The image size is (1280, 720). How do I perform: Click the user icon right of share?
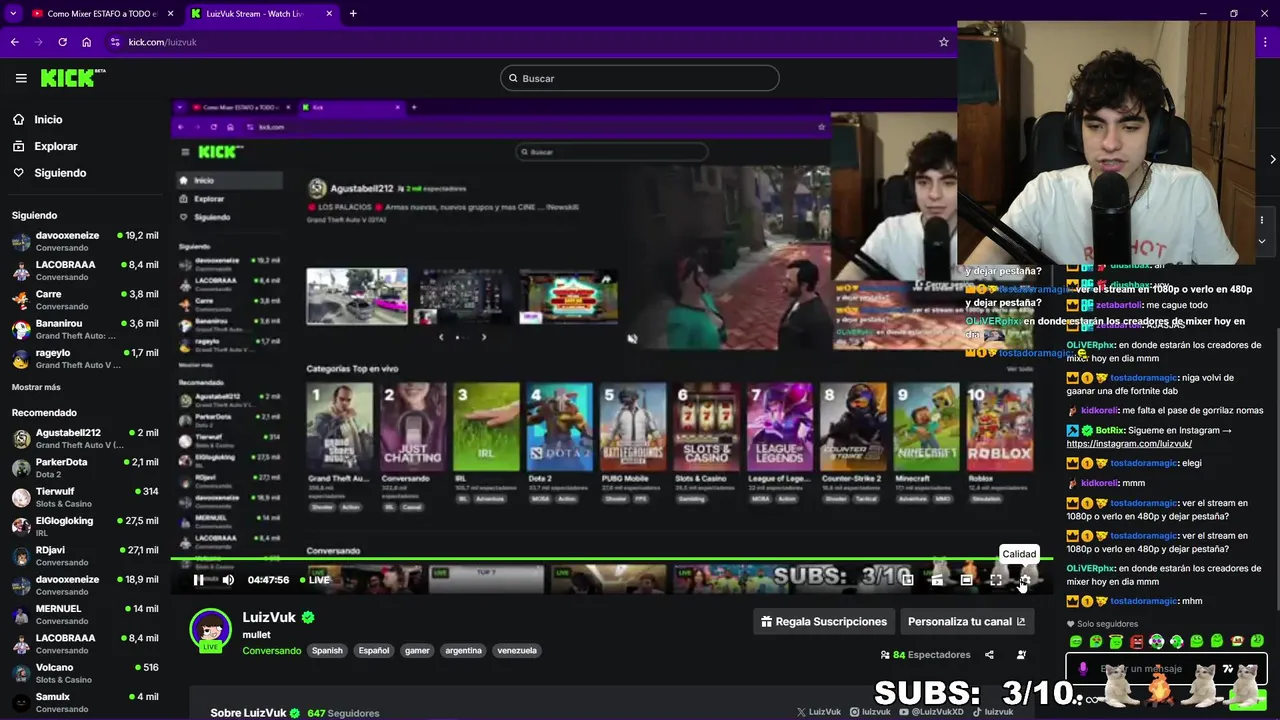(1021, 655)
